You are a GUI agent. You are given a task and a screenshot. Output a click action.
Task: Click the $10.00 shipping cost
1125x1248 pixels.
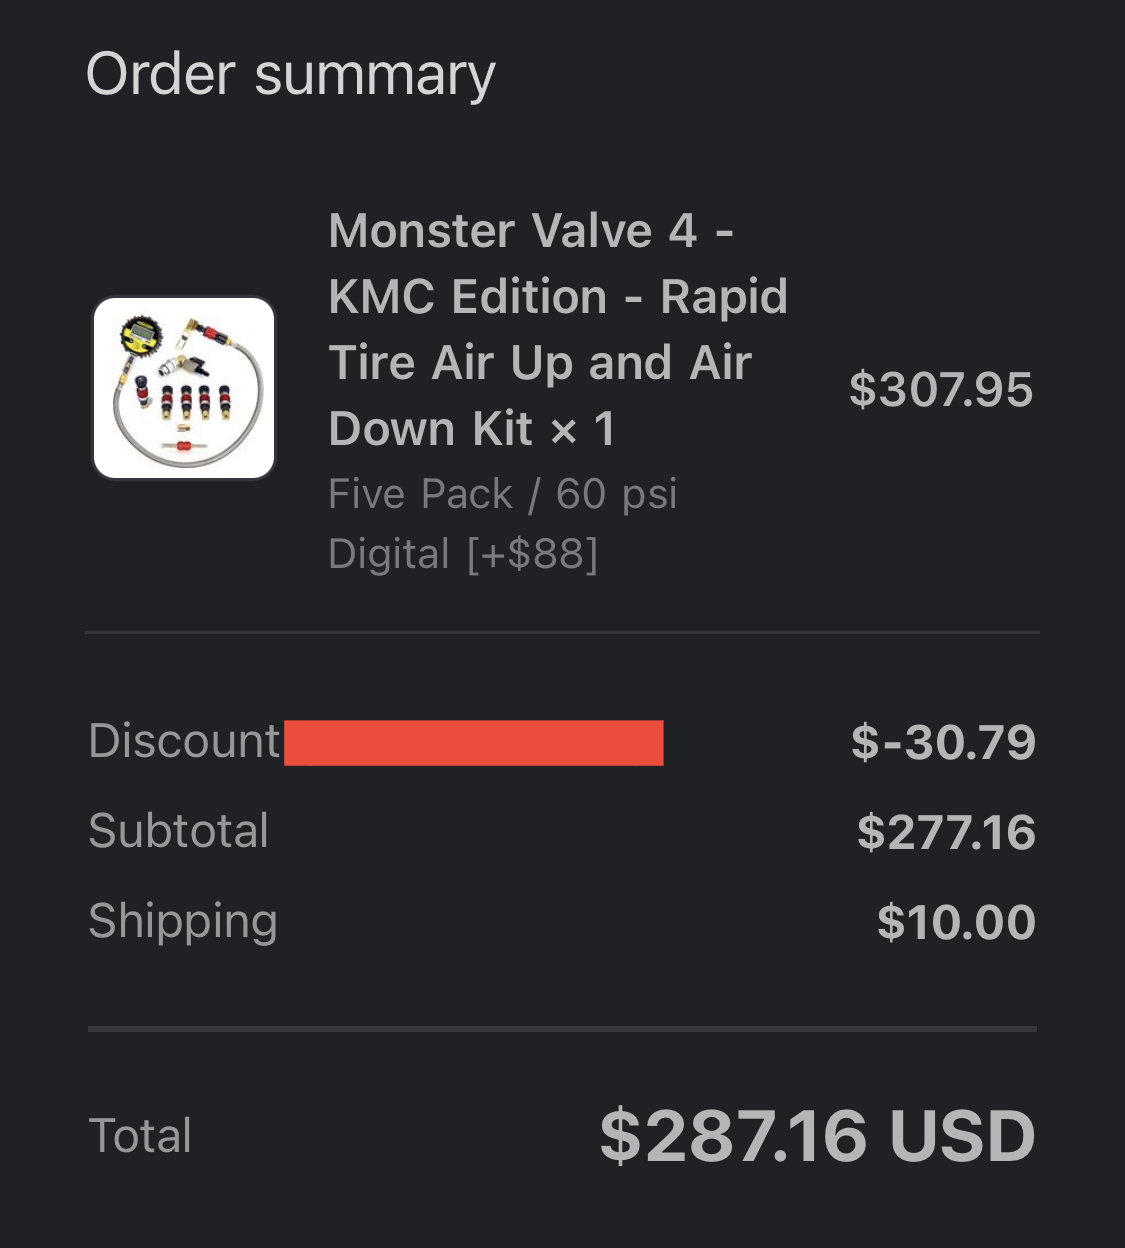(x=956, y=922)
